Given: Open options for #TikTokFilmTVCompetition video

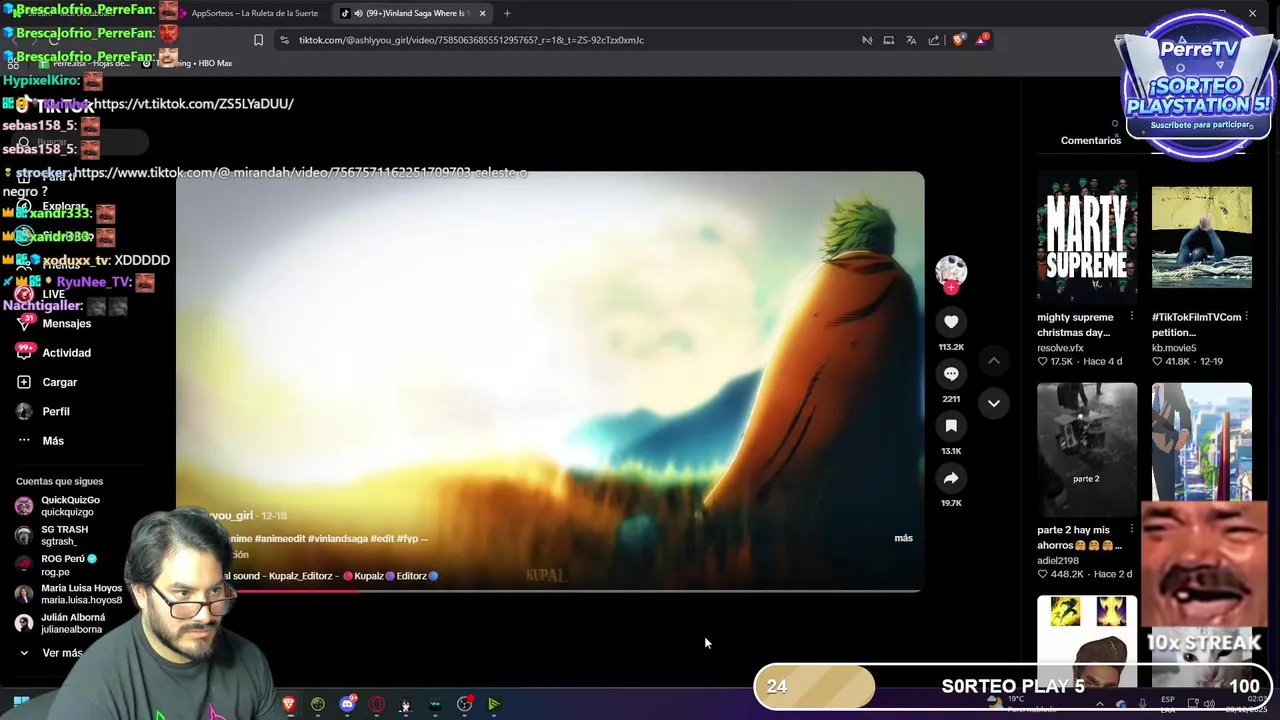Looking at the screenshot, I should (x=1246, y=317).
